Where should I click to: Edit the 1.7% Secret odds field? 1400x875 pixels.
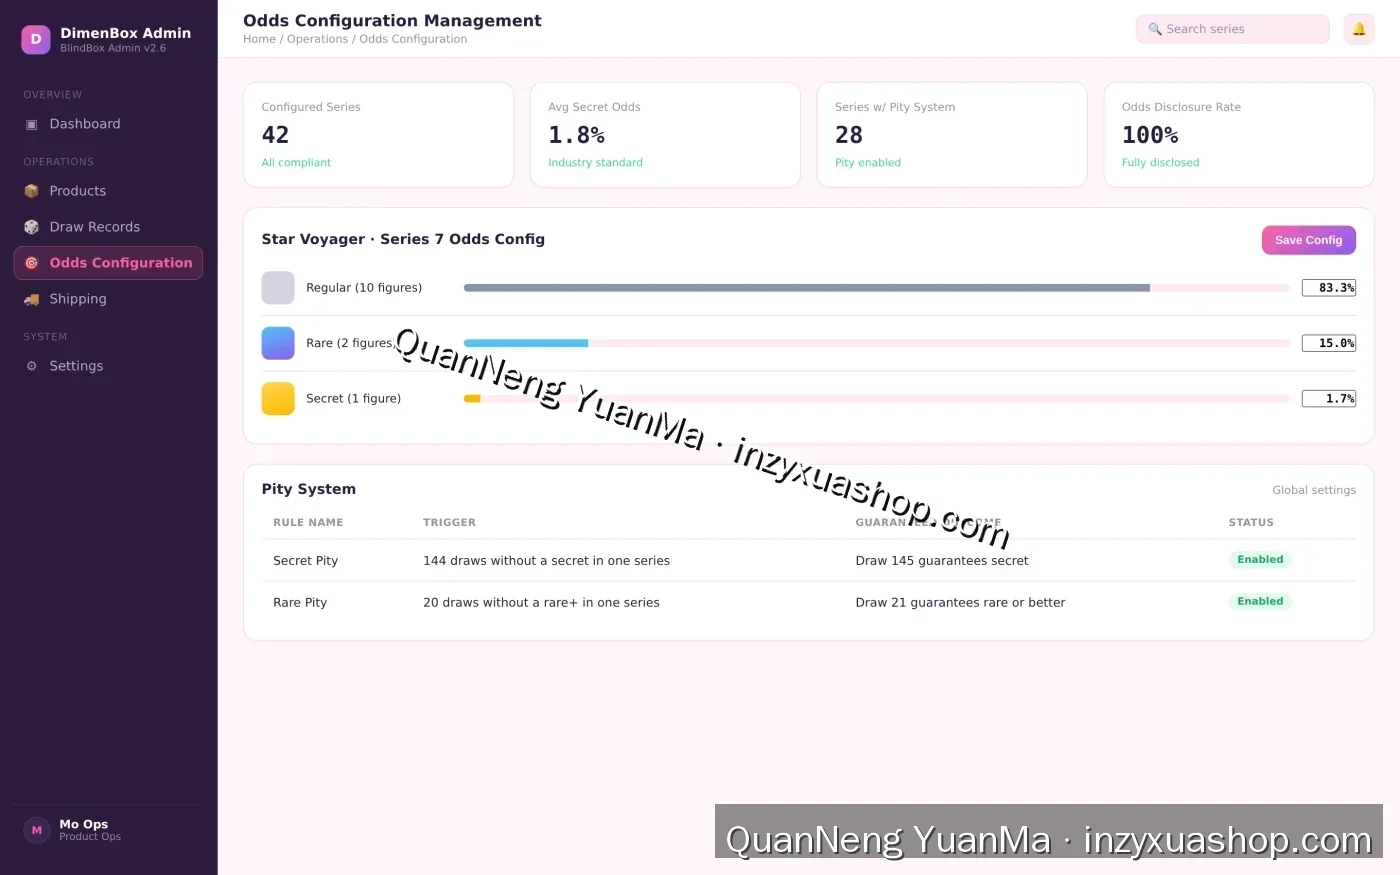[x=1328, y=399]
